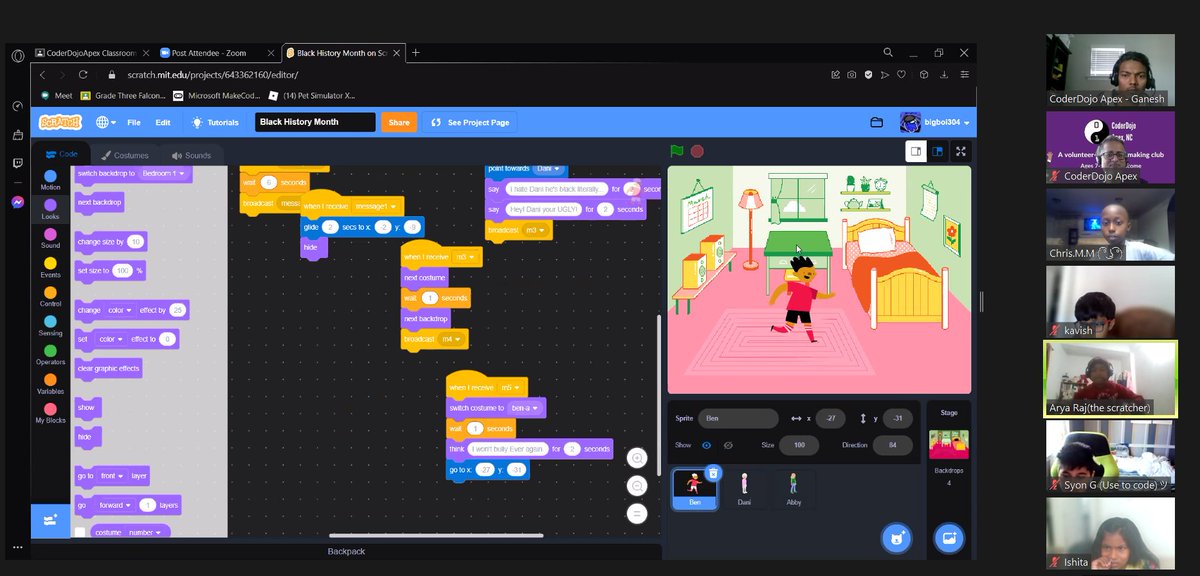Screen dimensions: 1200x576
Task: Select the Stage backdrop thumbnail
Action: pos(948,444)
